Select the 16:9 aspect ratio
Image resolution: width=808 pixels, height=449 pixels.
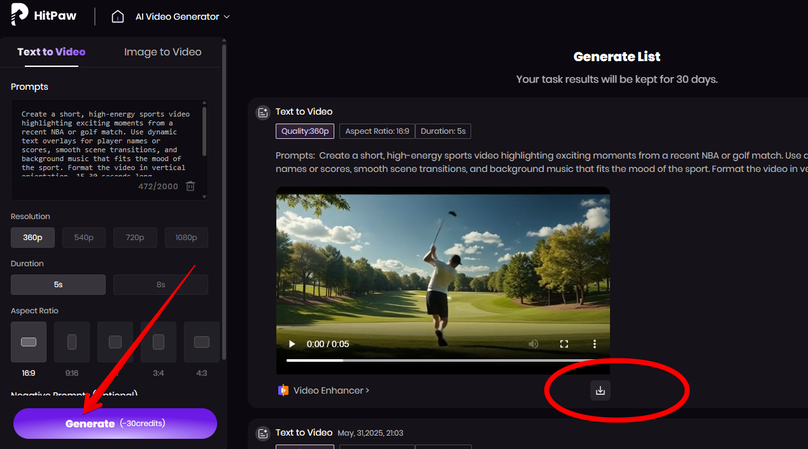(28, 342)
